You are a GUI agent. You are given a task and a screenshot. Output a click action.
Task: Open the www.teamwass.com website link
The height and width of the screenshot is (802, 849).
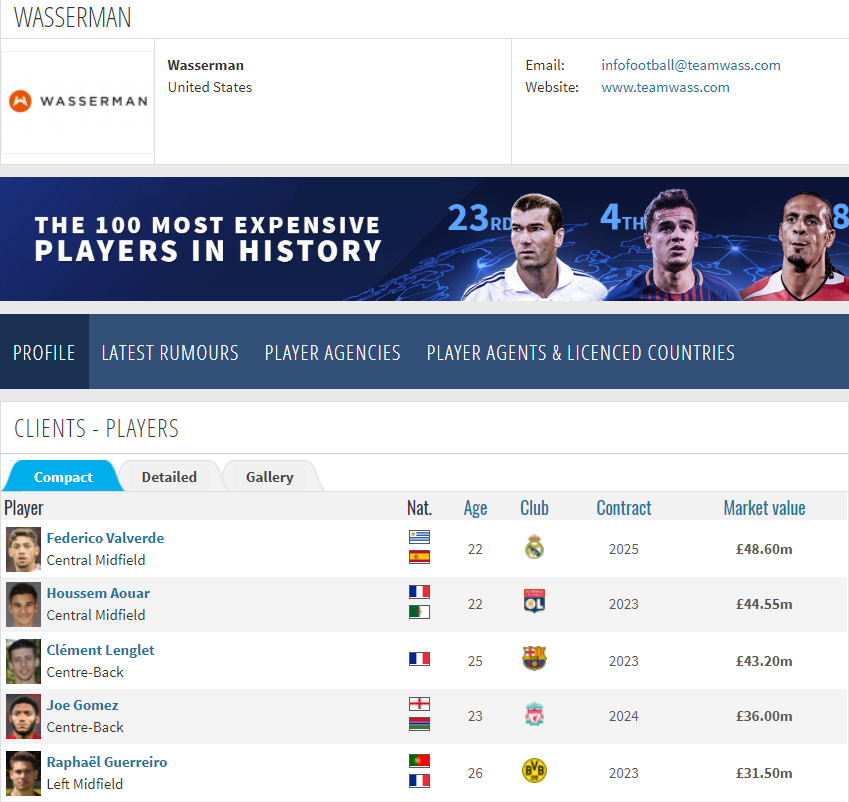point(665,87)
